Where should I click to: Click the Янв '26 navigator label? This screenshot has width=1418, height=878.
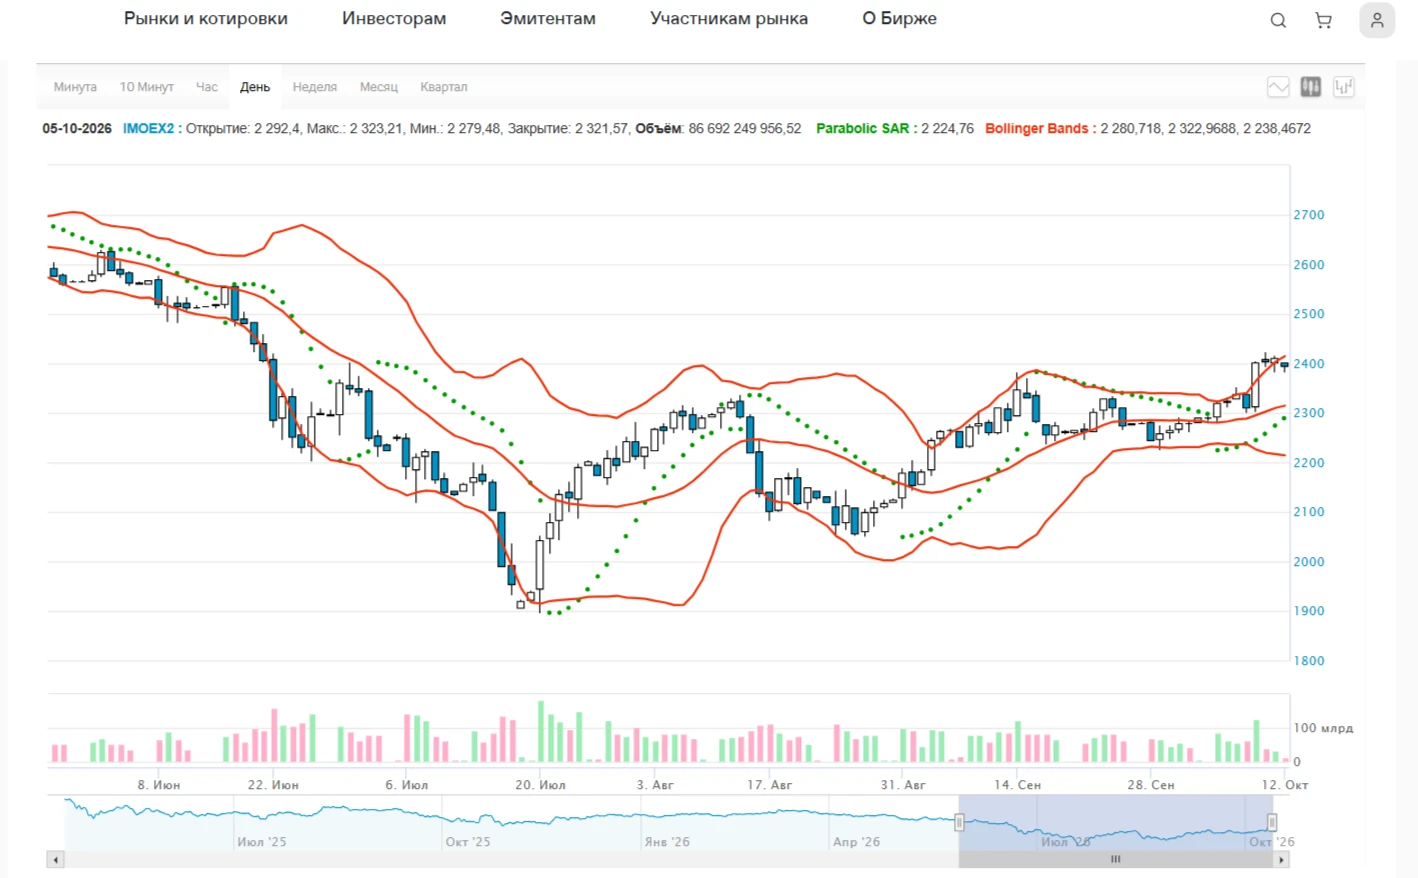pyautogui.click(x=666, y=842)
